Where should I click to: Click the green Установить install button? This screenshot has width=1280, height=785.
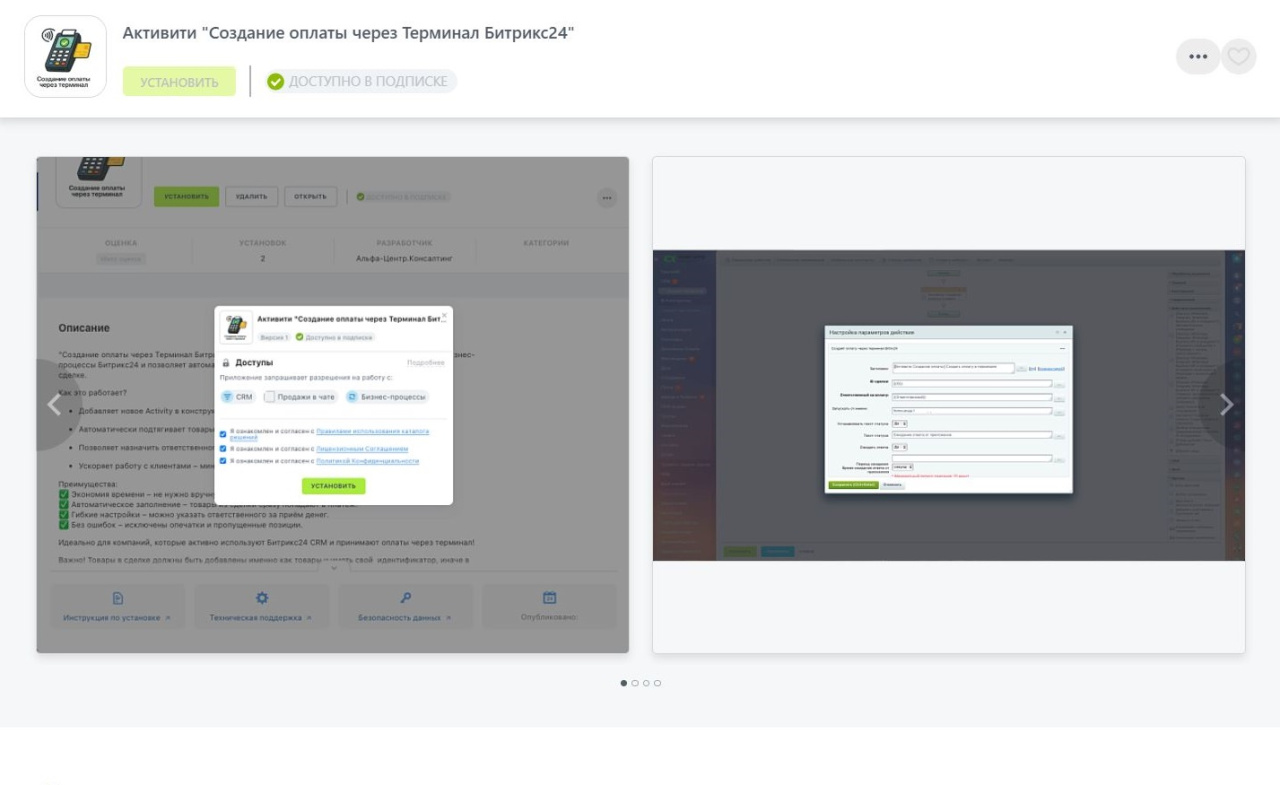pos(179,81)
